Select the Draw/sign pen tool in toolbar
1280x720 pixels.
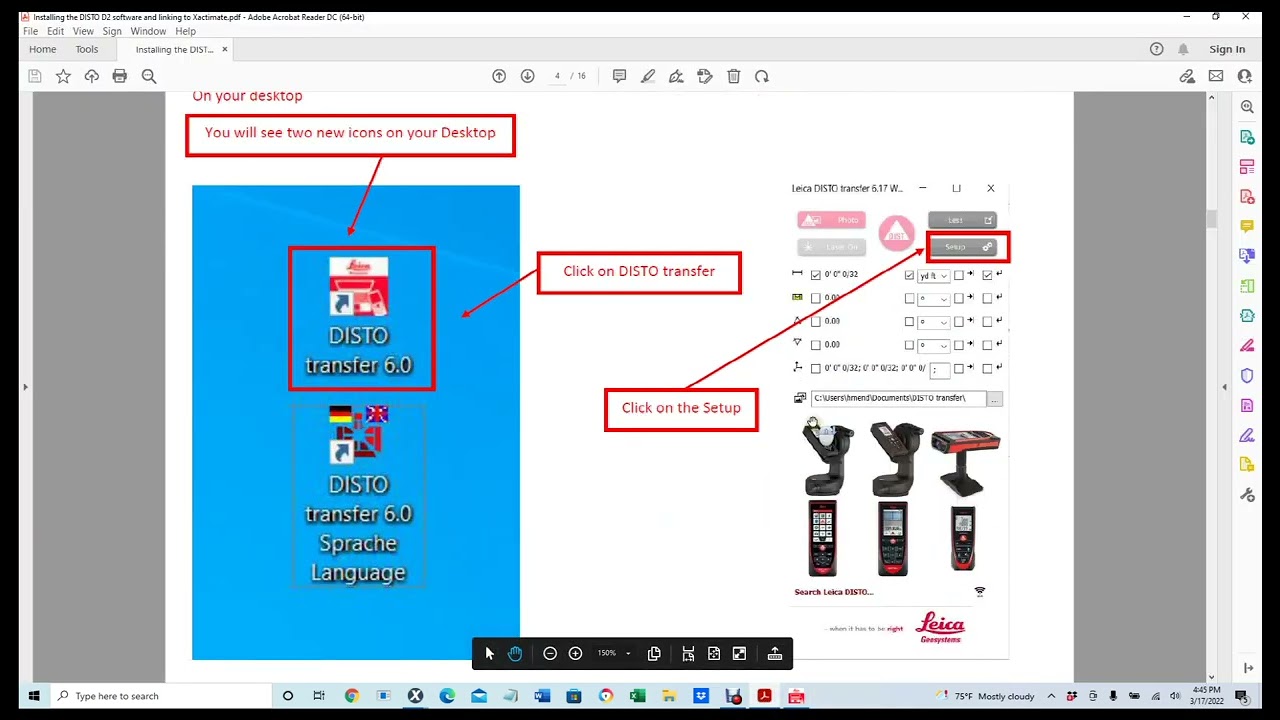tap(676, 76)
